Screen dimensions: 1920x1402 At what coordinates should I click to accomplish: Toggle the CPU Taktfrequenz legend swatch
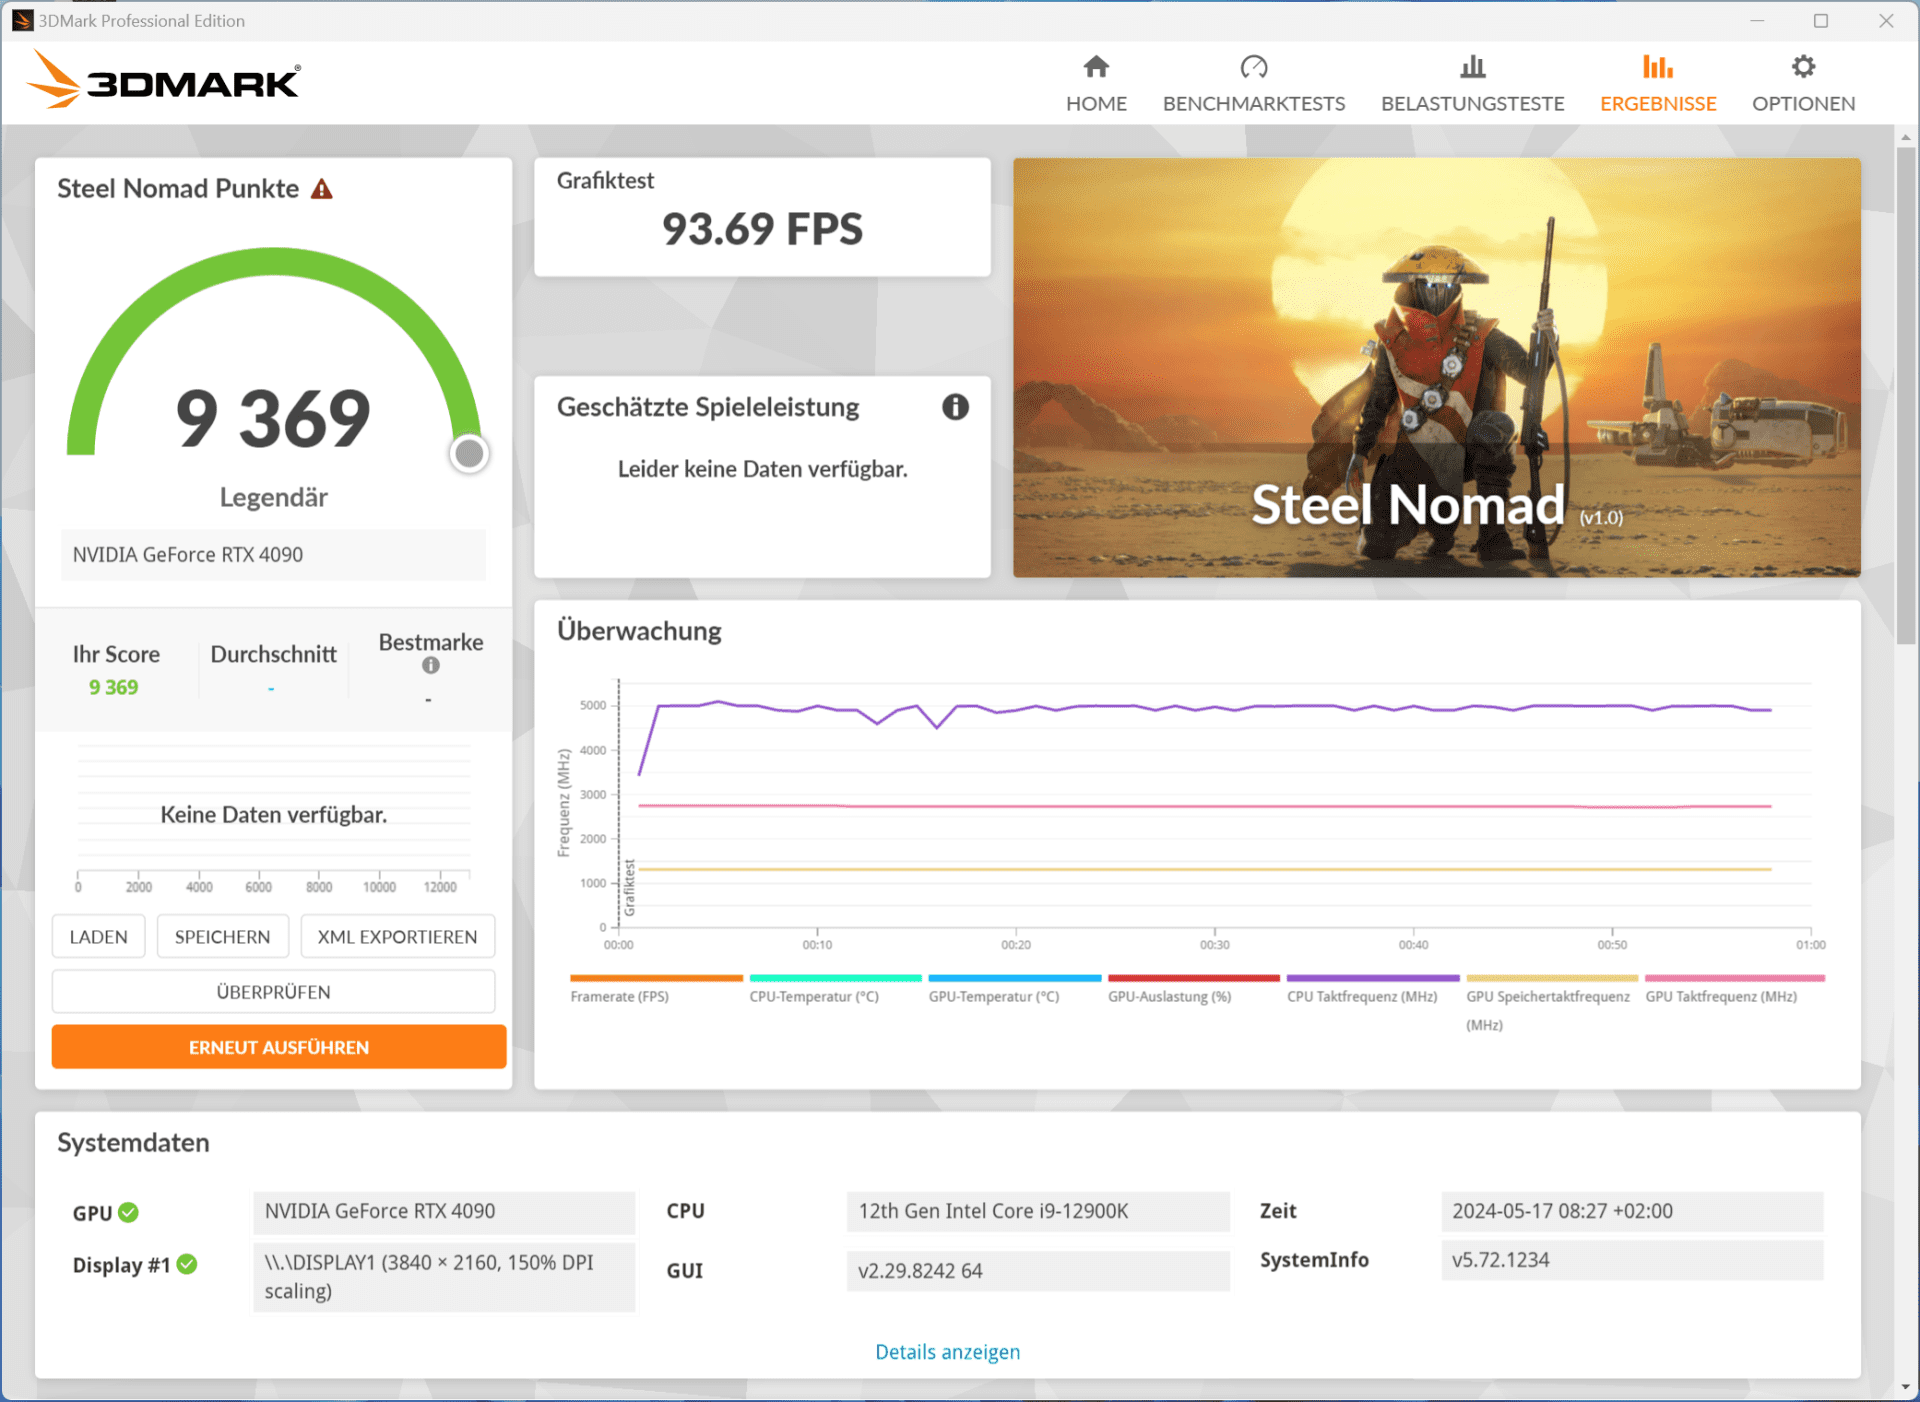coord(1372,978)
